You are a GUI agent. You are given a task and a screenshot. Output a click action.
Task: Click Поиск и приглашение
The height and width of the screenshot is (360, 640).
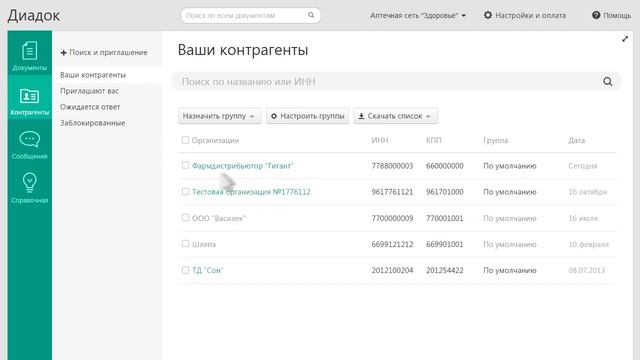point(104,52)
